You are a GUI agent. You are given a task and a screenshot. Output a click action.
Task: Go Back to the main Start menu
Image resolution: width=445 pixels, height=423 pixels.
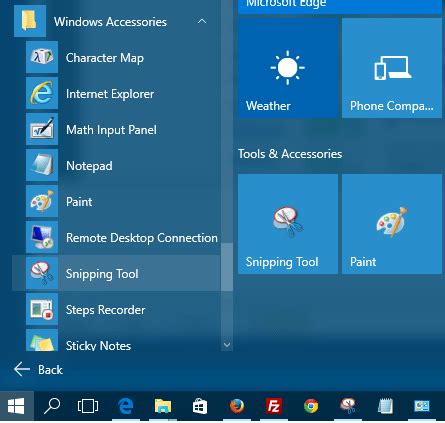pyautogui.click(x=38, y=369)
